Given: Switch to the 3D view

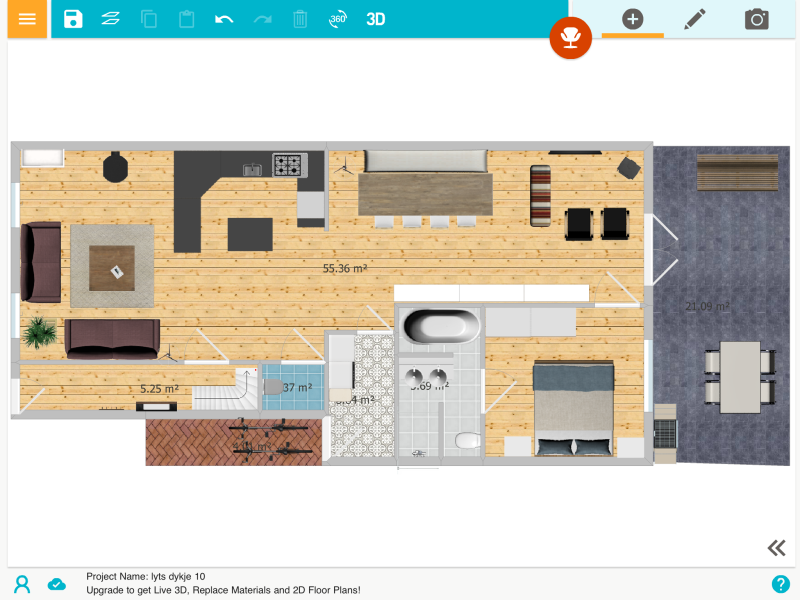Looking at the screenshot, I should (x=376, y=19).
